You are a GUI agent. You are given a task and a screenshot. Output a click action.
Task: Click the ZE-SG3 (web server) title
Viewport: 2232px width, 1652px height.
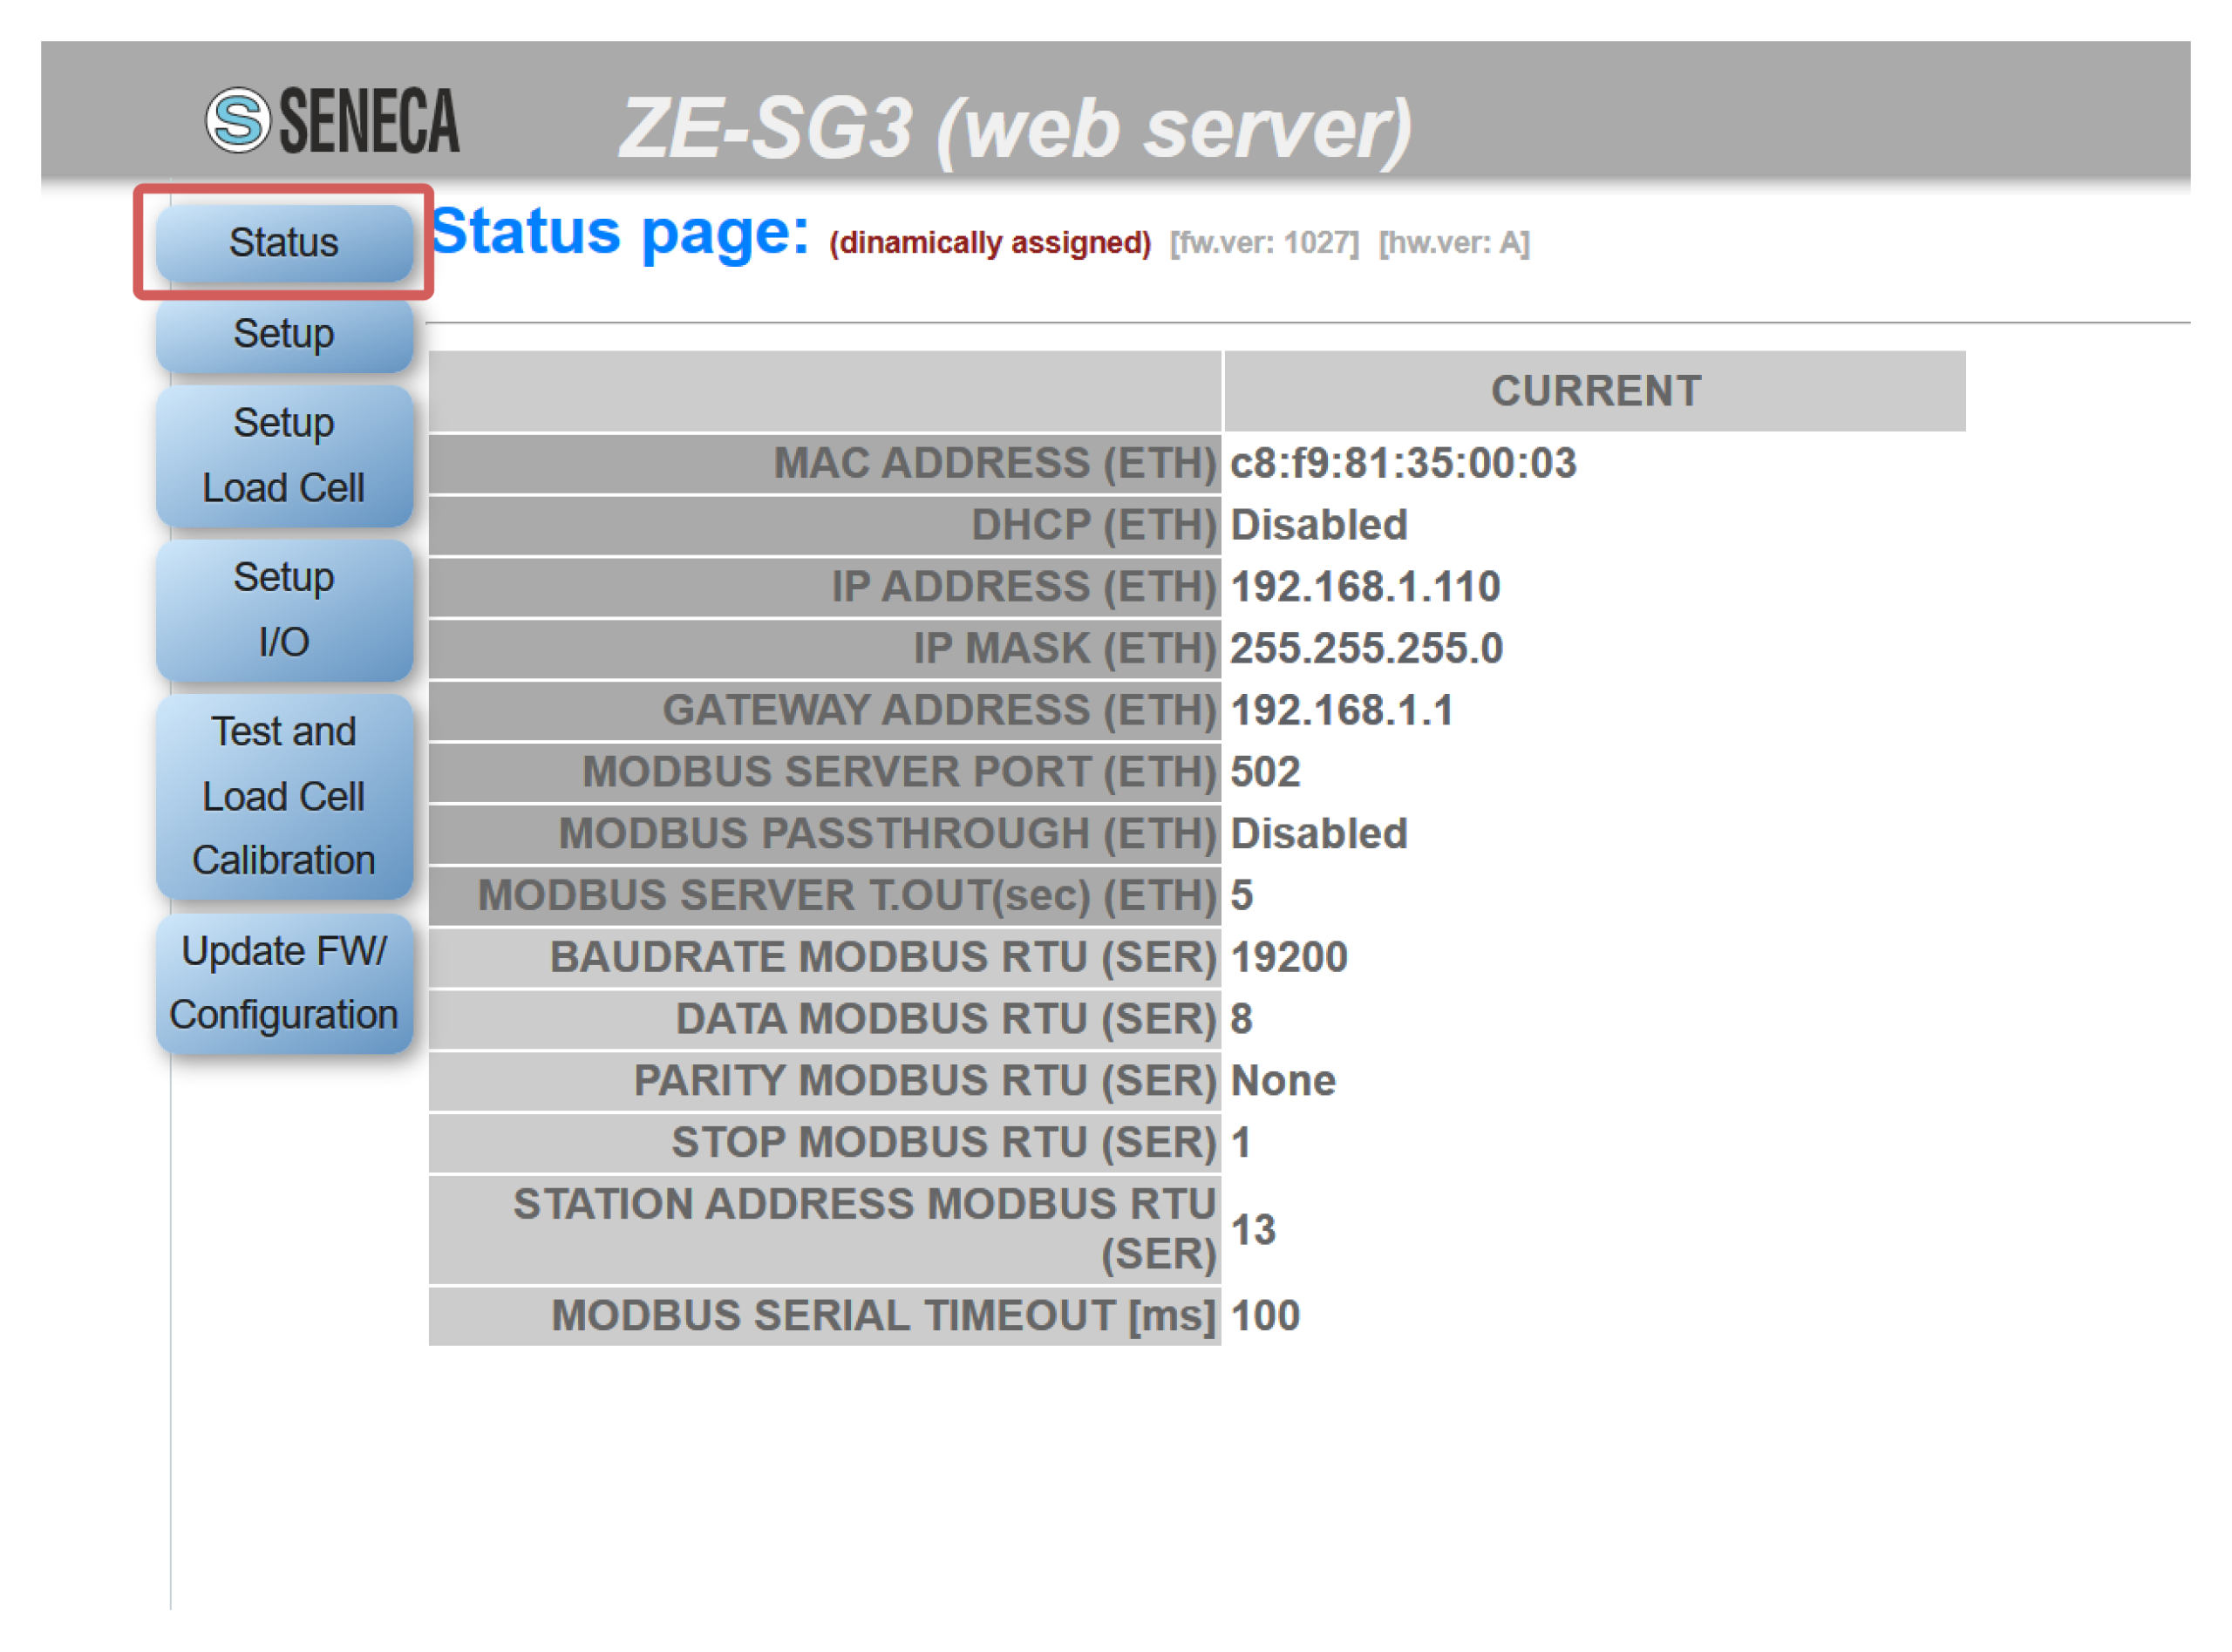tap(1015, 128)
